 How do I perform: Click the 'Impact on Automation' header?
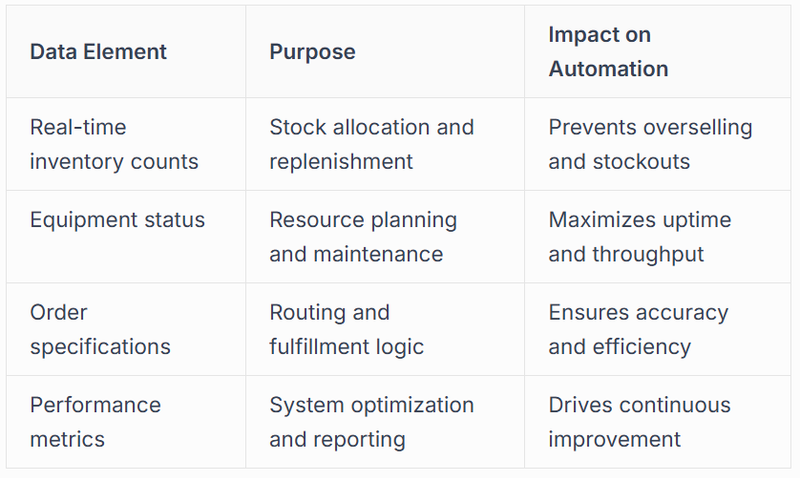[x=608, y=52]
